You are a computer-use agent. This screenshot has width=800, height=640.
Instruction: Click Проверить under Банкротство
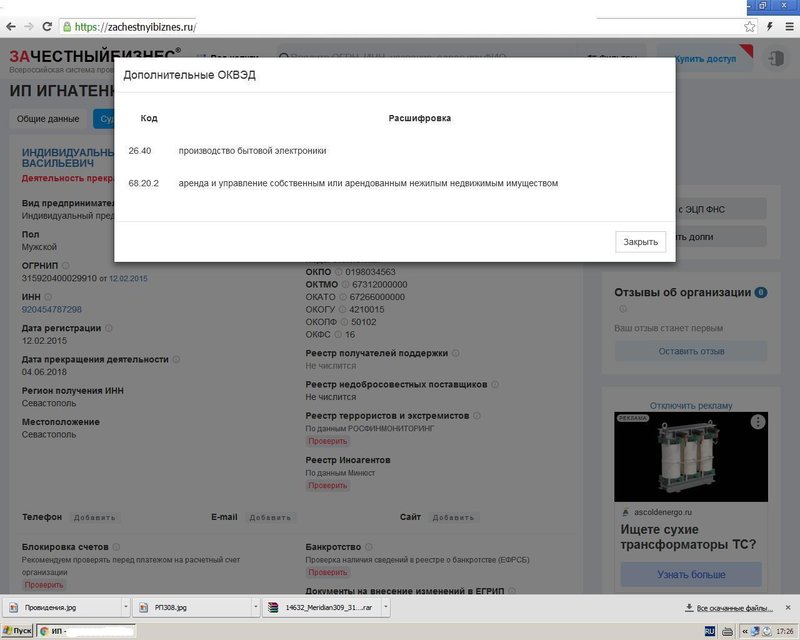tap(328, 572)
